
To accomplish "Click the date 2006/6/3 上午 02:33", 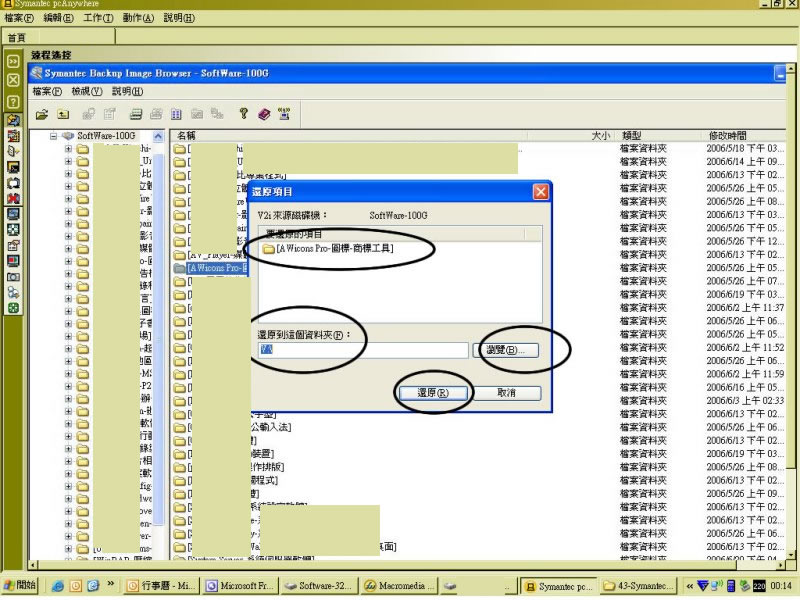I will pos(745,401).
